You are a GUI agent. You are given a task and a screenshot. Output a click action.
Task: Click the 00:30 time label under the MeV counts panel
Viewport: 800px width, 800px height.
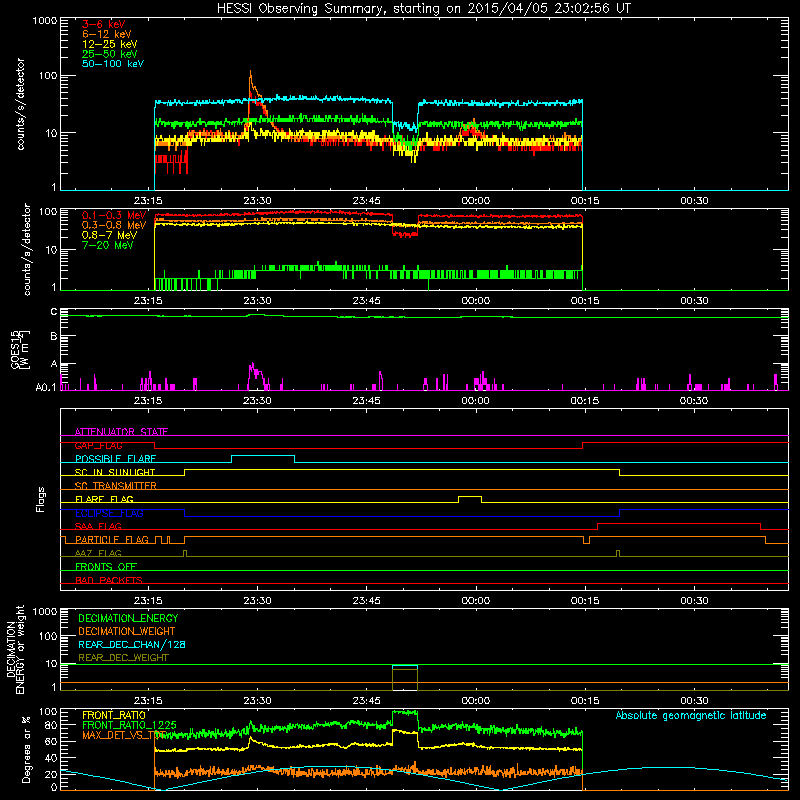pos(694,301)
